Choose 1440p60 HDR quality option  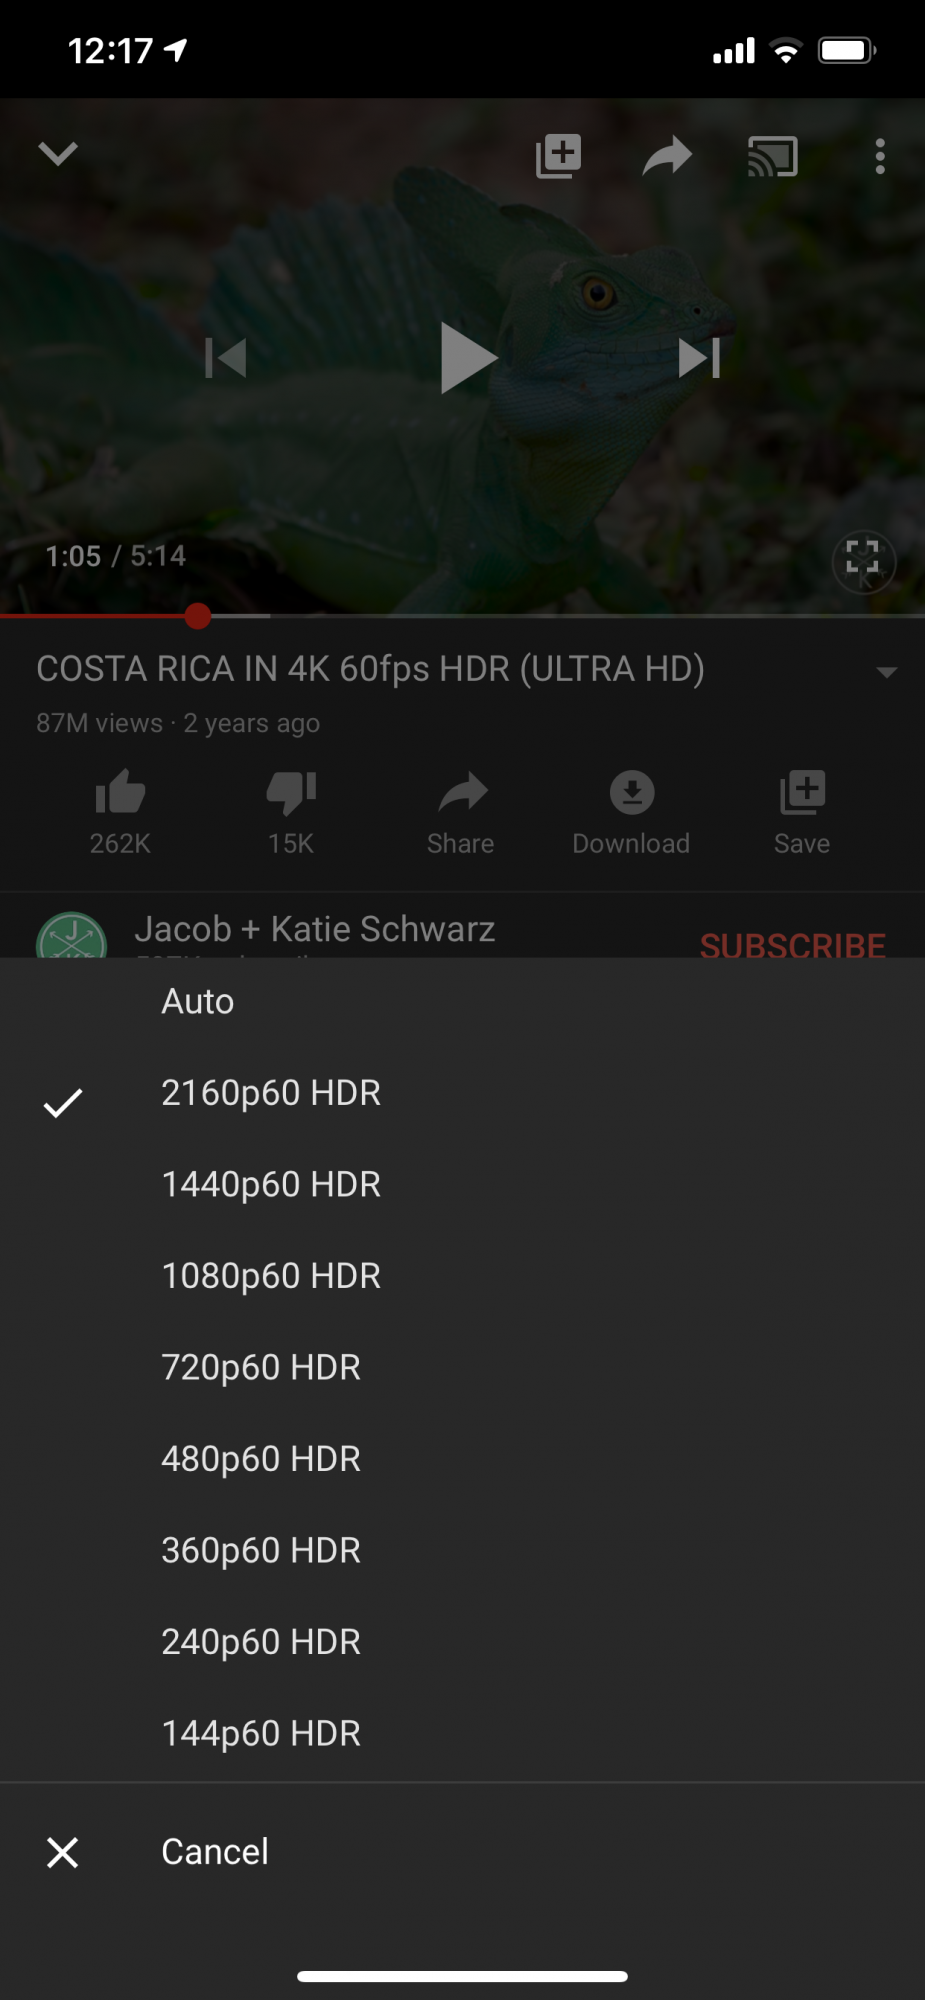pos(462,1185)
